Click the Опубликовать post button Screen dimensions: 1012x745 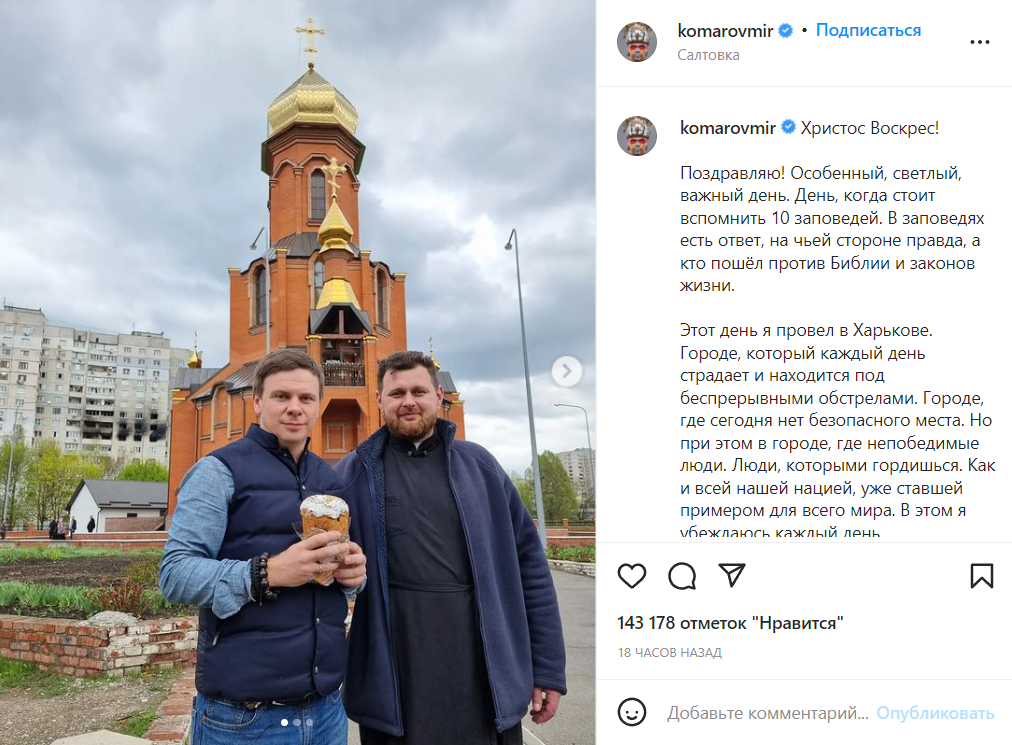(x=935, y=713)
